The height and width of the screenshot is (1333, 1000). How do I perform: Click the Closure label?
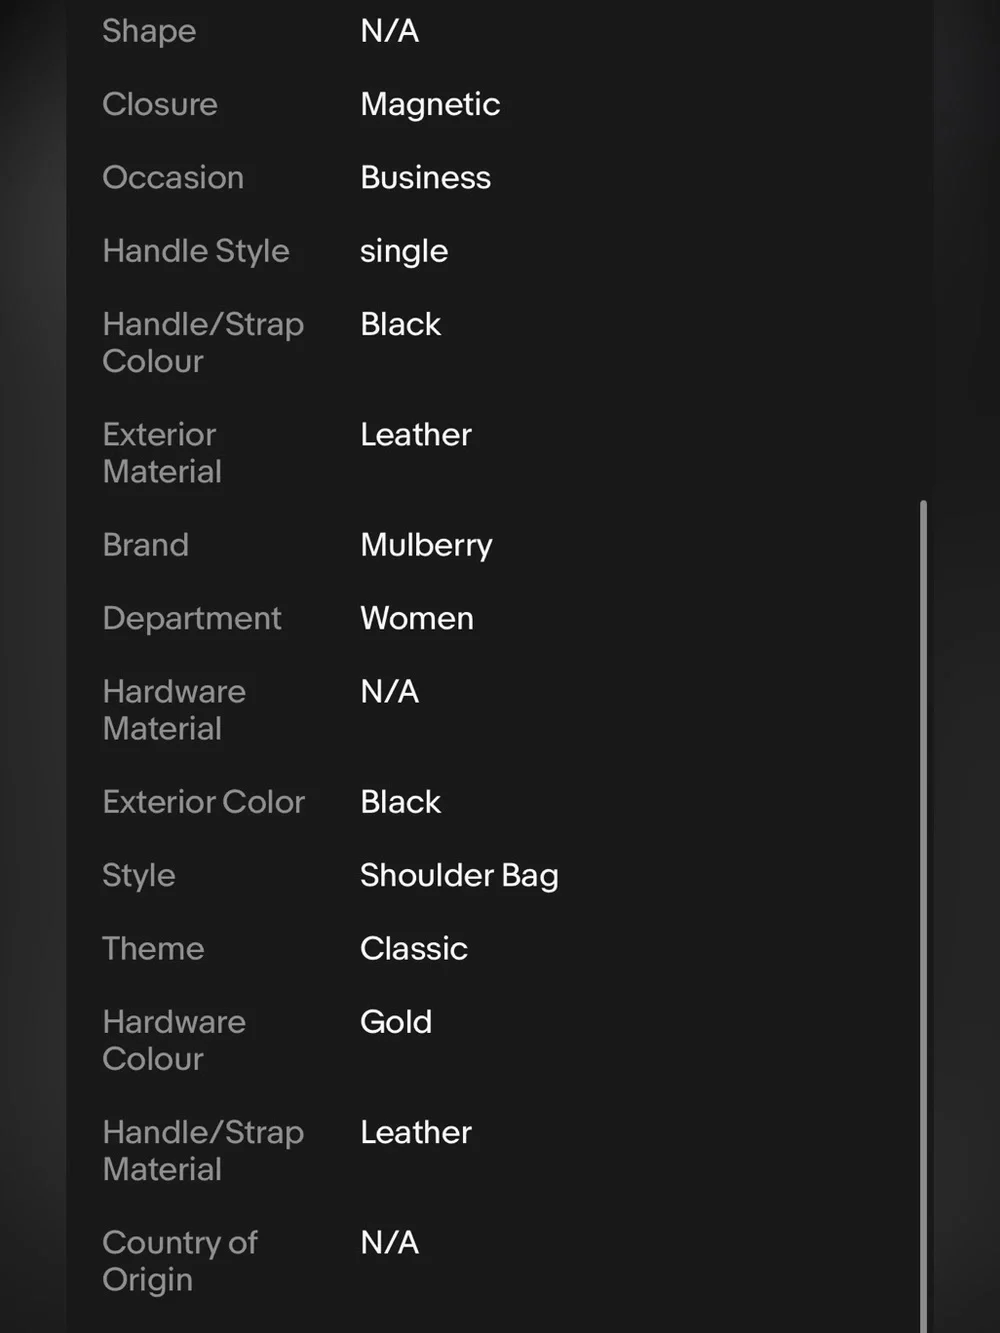(x=160, y=104)
